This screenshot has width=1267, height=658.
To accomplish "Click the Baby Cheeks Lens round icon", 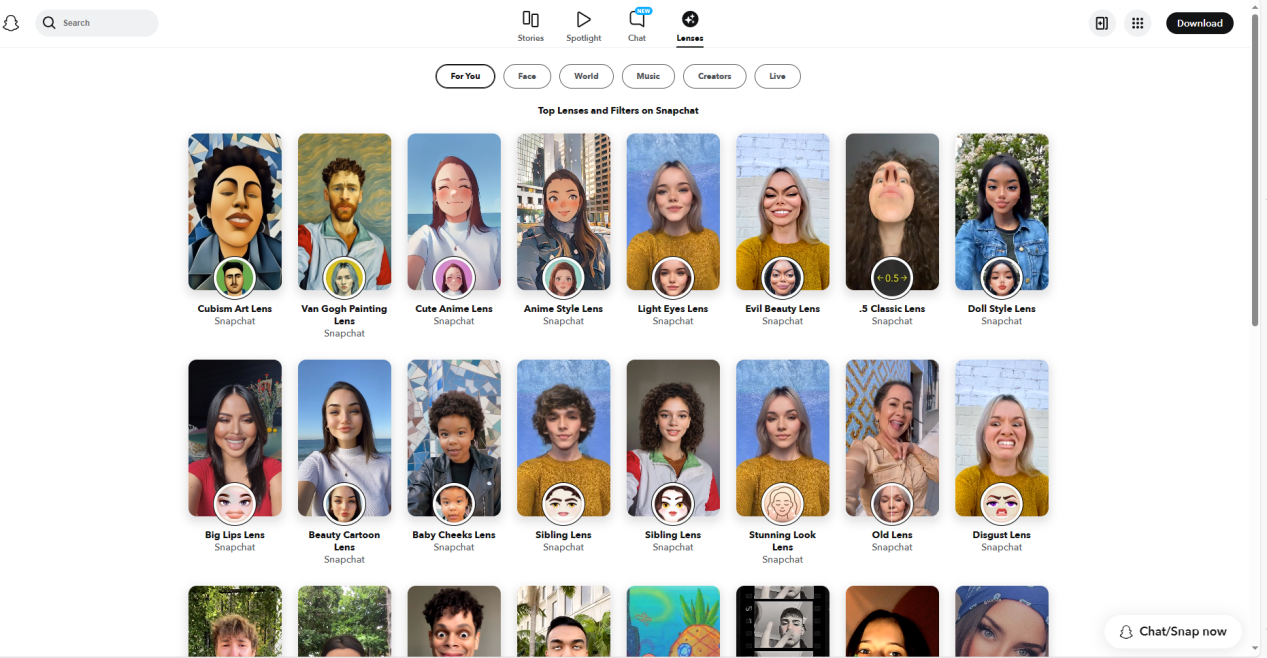I will 454,504.
